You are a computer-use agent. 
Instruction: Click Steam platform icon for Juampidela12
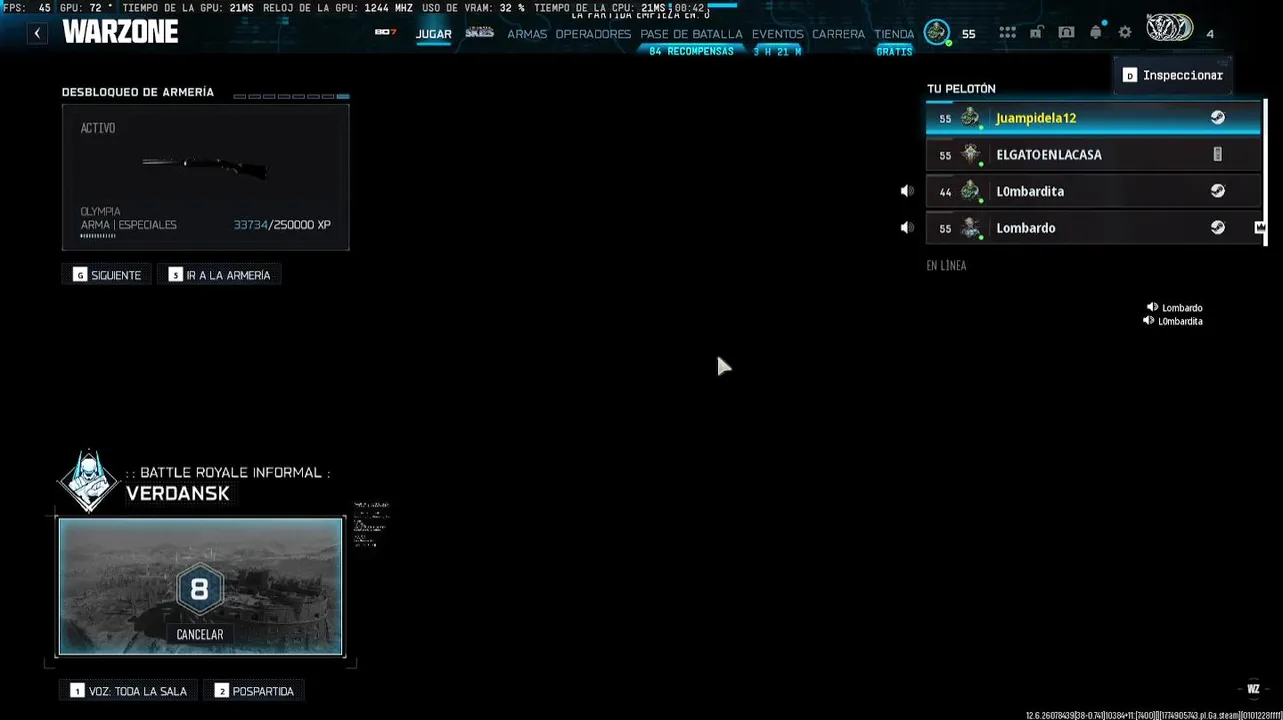pyautogui.click(x=1217, y=117)
